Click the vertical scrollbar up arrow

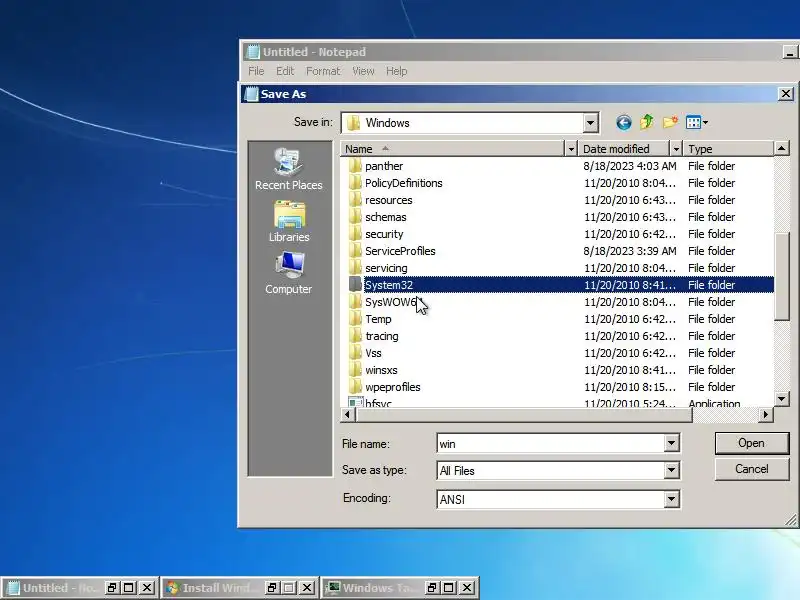(782, 148)
